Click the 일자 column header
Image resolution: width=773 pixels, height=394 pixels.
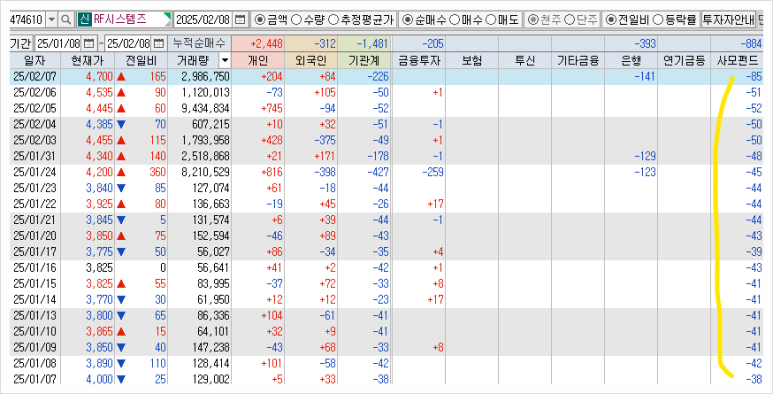34,61
